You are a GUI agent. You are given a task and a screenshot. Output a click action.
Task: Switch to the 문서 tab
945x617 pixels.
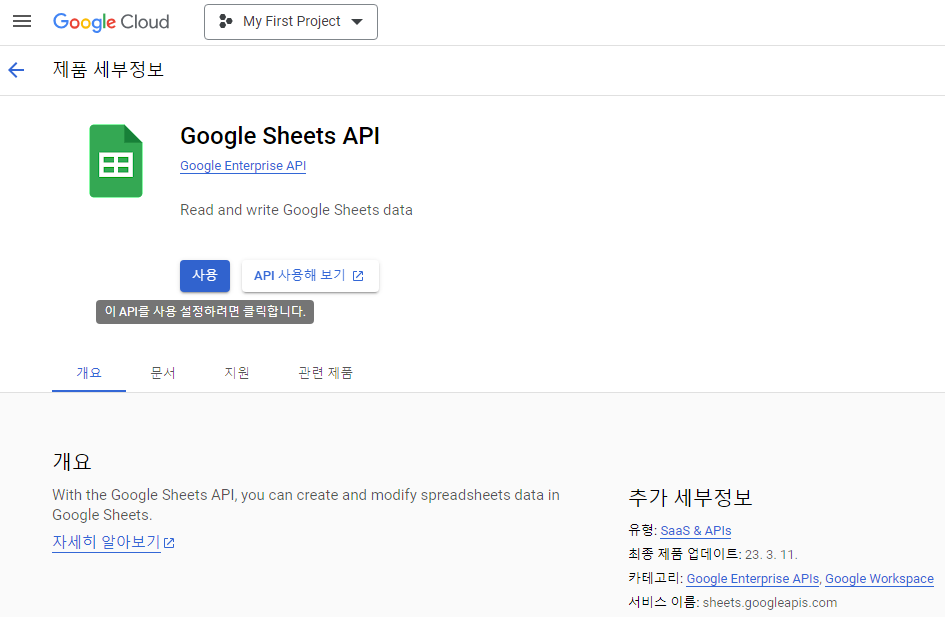pos(163,373)
